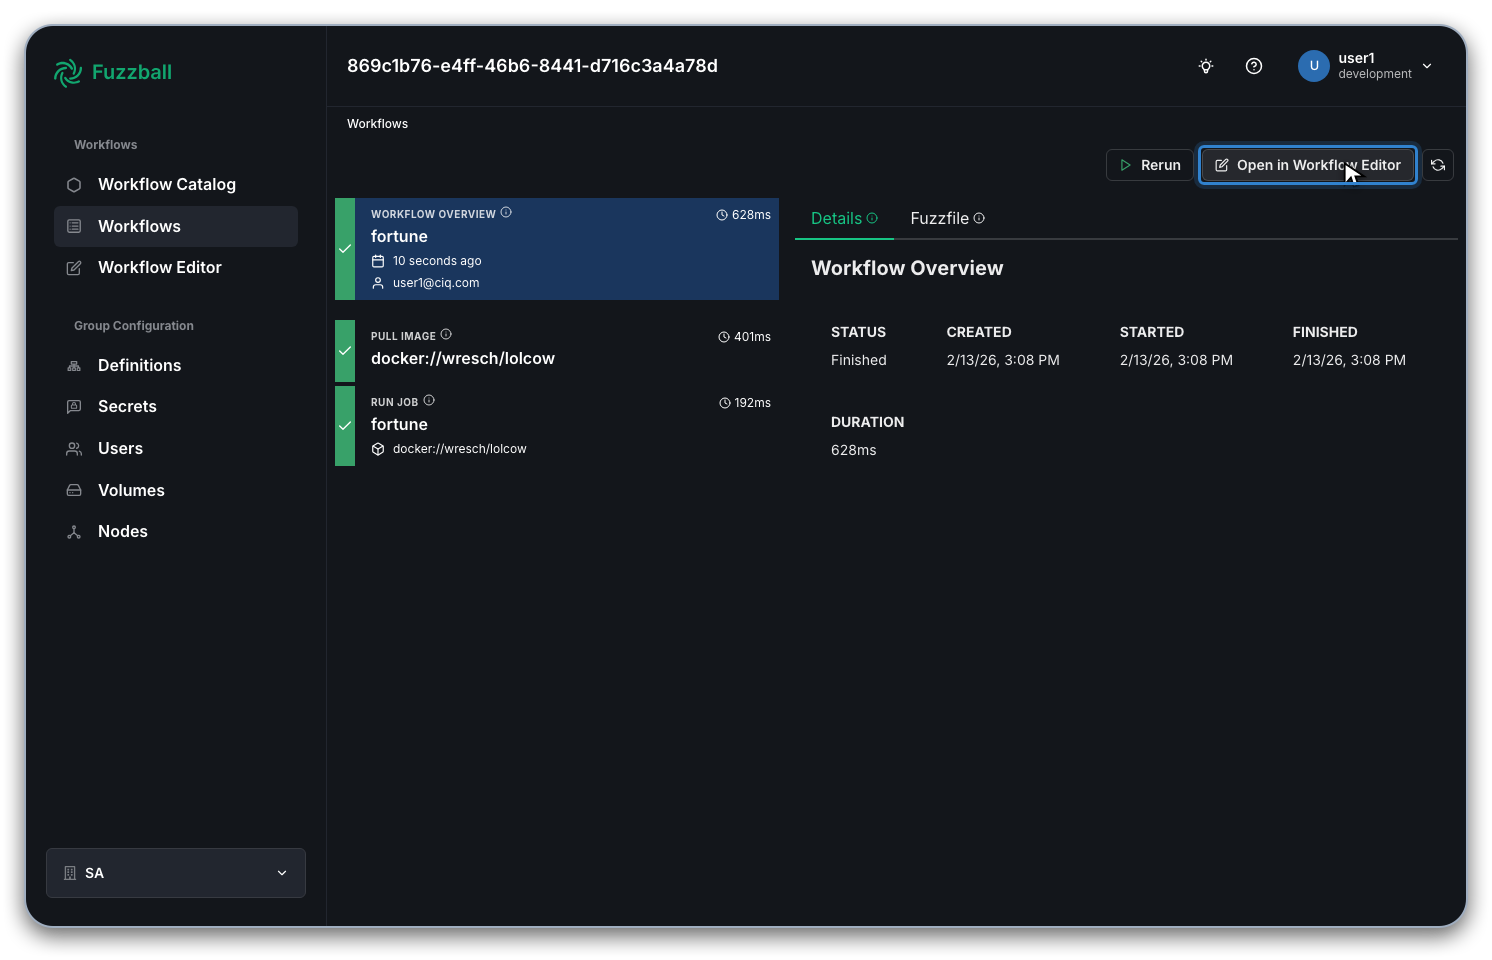Click the Rerun button
This screenshot has width=1492, height=960.
point(1149,164)
